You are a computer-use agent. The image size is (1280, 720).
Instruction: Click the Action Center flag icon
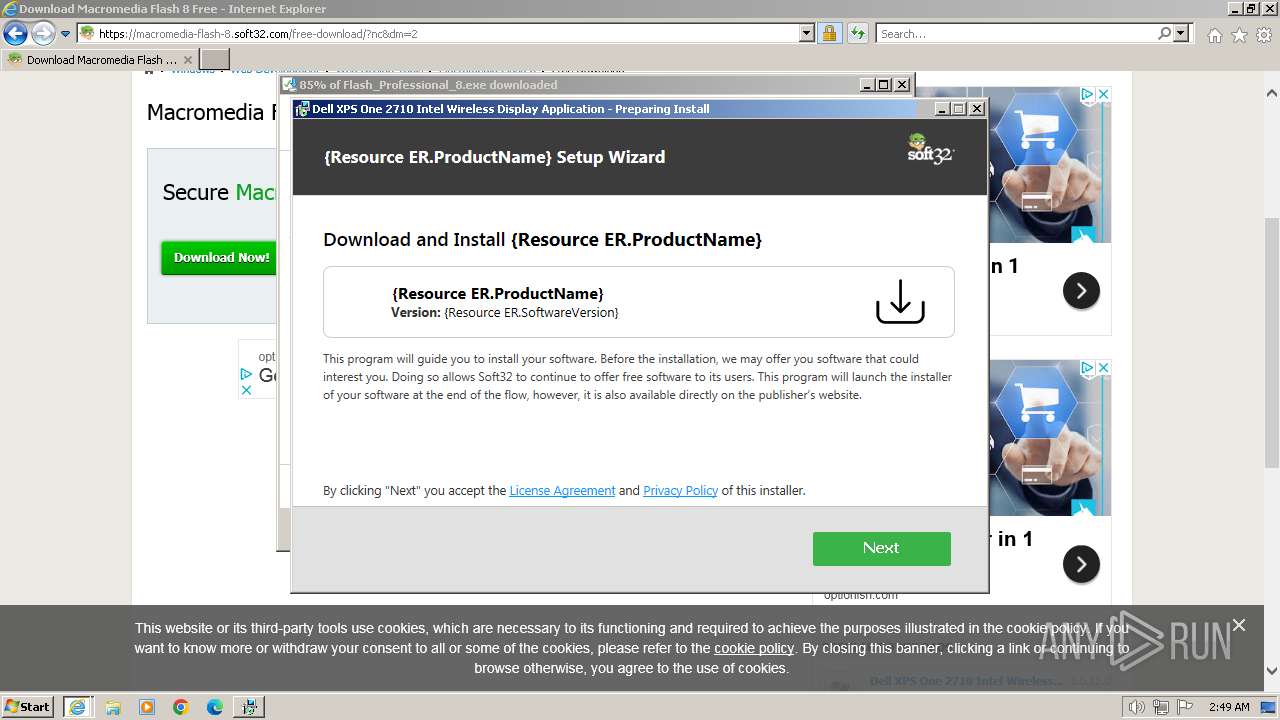click(x=1183, y=707)
